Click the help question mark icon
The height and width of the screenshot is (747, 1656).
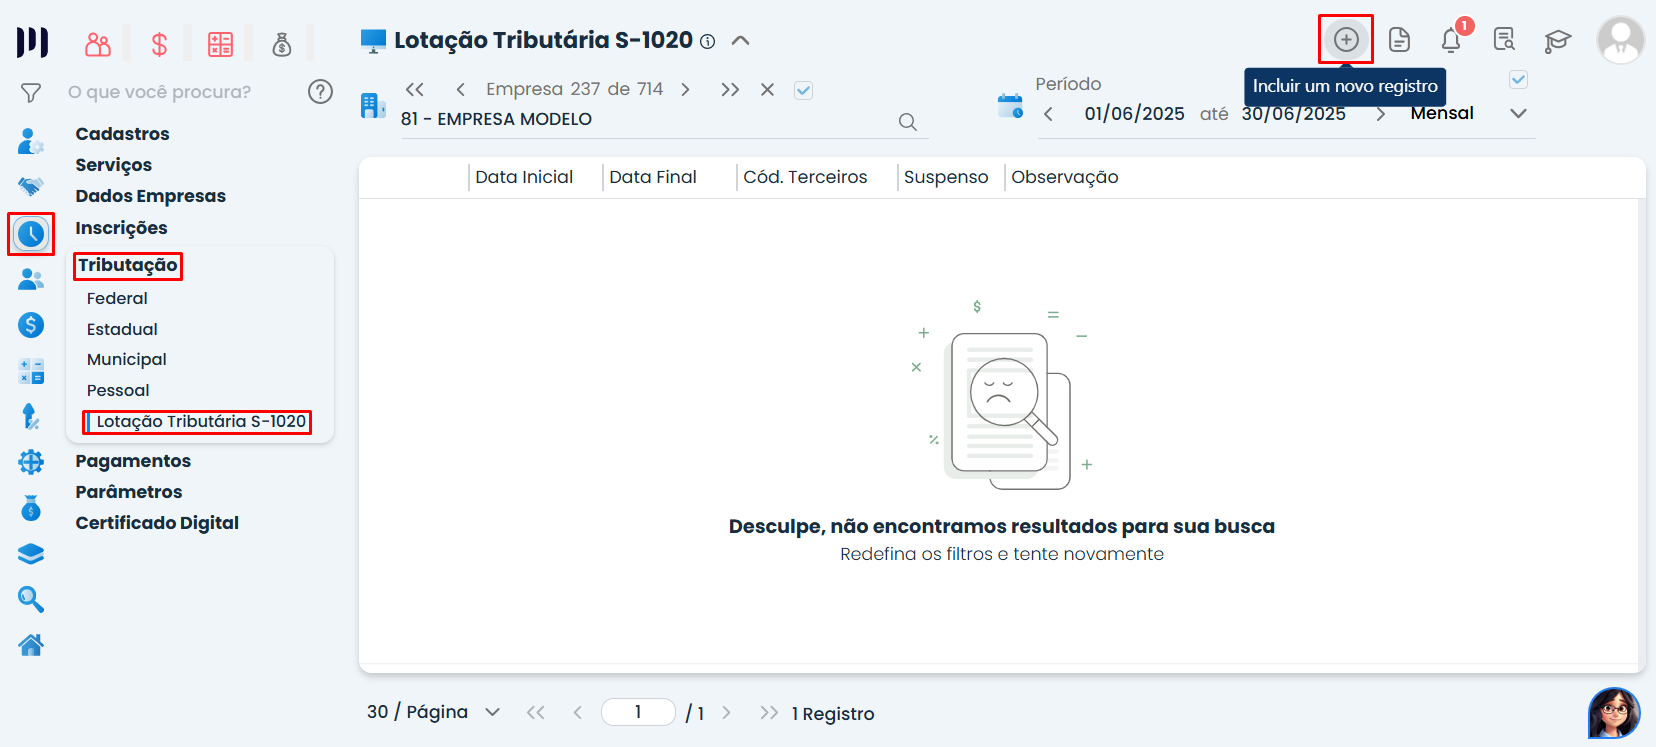[320, 92]
